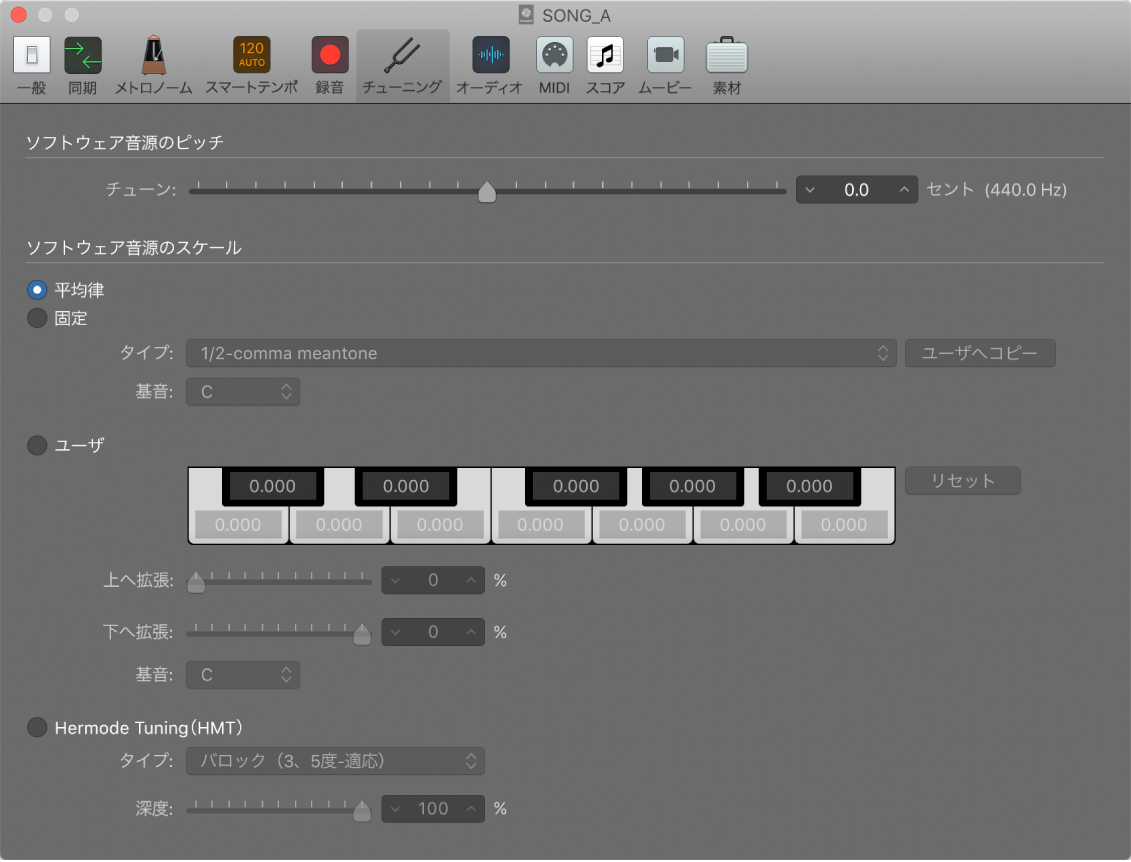Expand the バロック Hermode type dropdown
The image size is (1131, 862).
click(335, 761)
